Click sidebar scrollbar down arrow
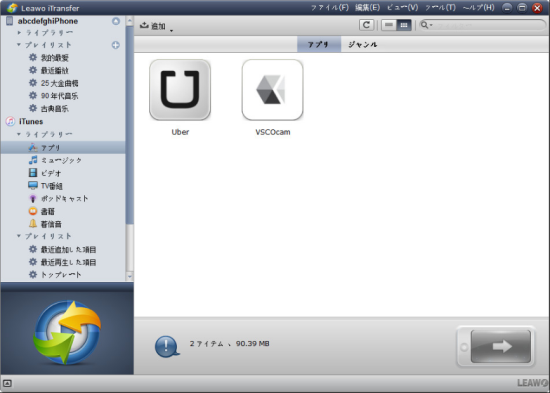The width and height of the screenshot is (550, 393). click(x=129, y=276)
